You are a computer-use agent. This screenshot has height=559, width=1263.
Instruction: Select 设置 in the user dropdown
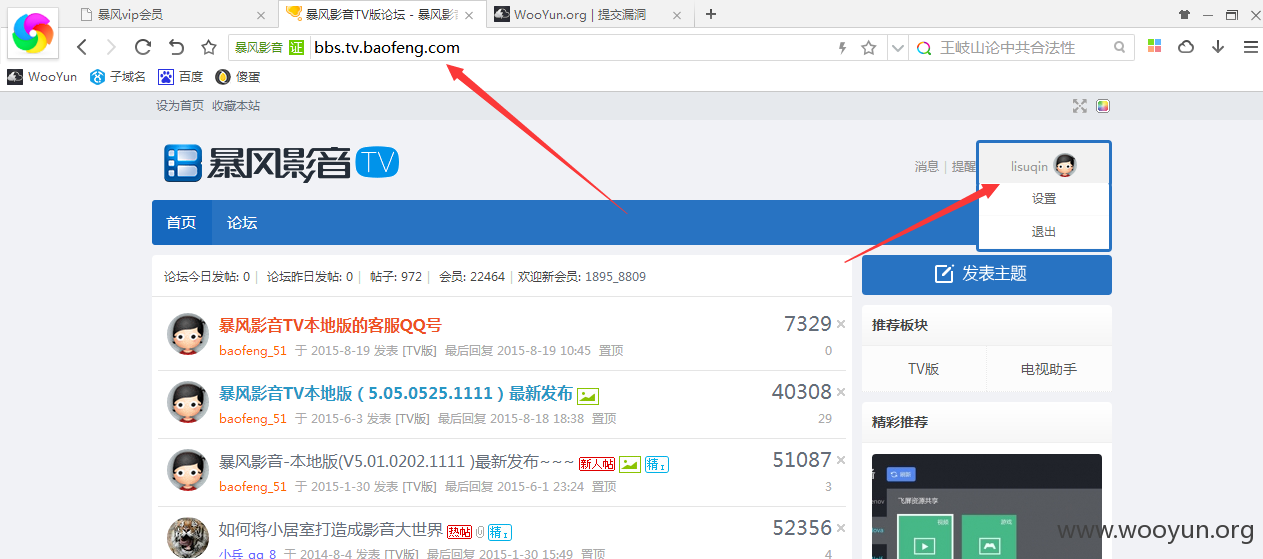point(1044,199)
